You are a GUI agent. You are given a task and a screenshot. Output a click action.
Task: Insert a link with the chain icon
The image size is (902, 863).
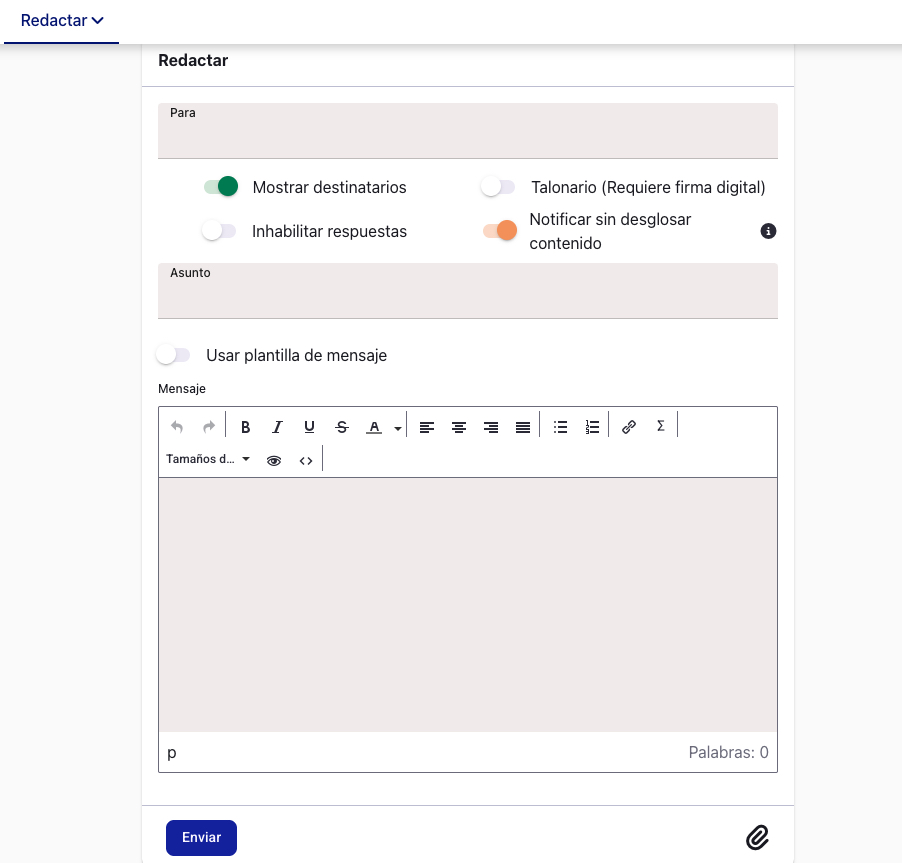[x=629, y=427]
